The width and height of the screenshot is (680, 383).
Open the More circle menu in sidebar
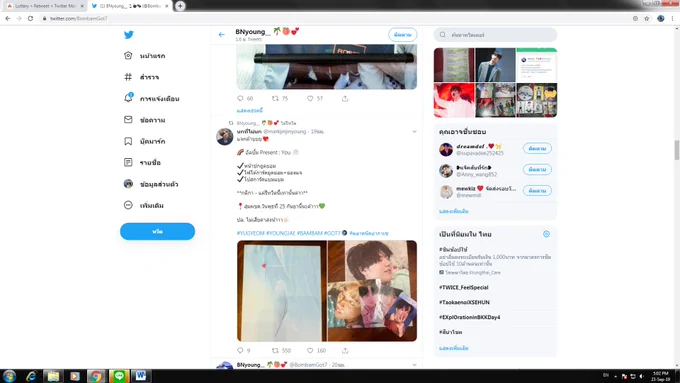pyautogui.click(x=144, y=205)
